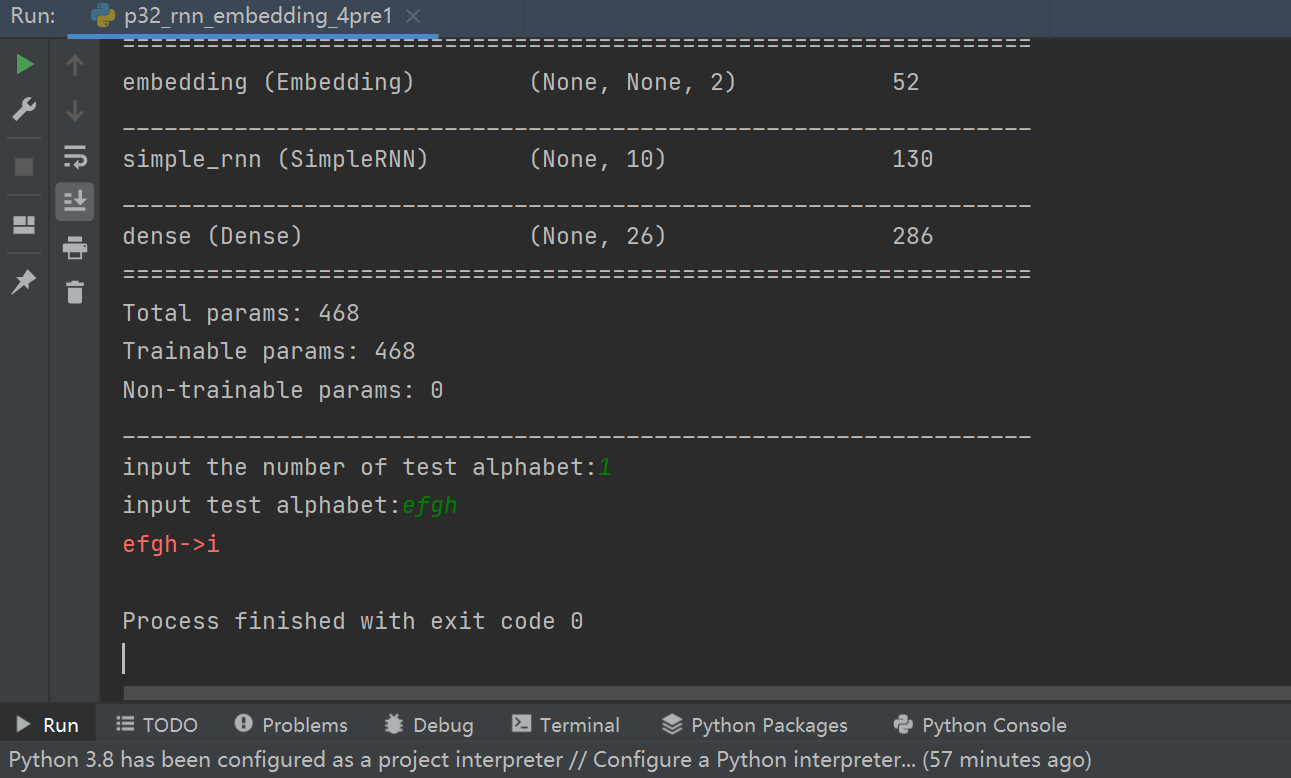Print console output with printer icon
The width and height of the screenshot is (1291, 778).
pyautogui.click(x=75, y=247)
